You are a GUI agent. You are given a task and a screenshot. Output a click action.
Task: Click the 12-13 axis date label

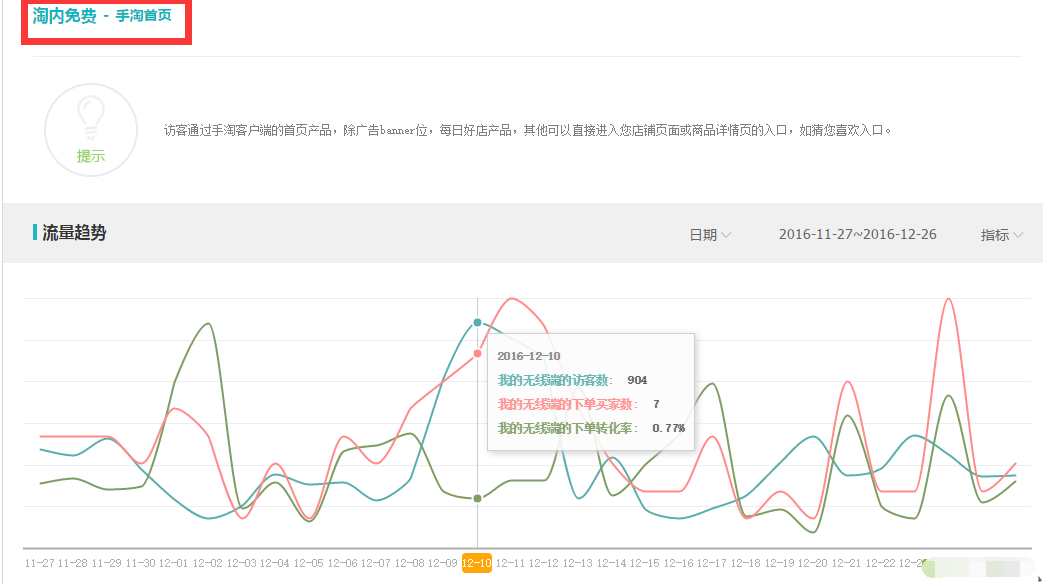pos(577,563)
